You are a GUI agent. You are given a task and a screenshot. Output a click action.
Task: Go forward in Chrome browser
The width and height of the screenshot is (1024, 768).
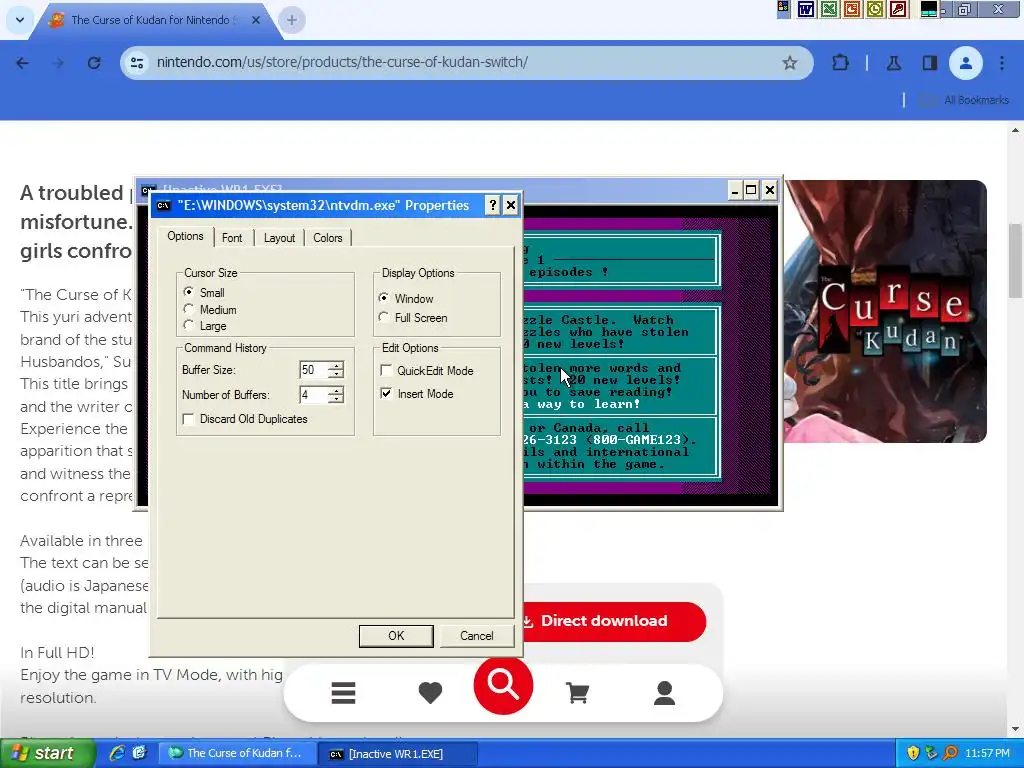pos(58,63)
